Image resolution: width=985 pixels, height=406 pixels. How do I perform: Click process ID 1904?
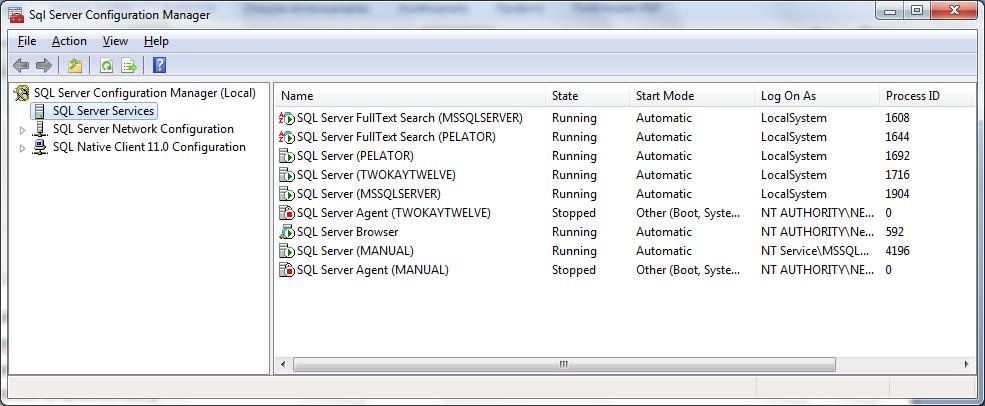tap(898, 194)
